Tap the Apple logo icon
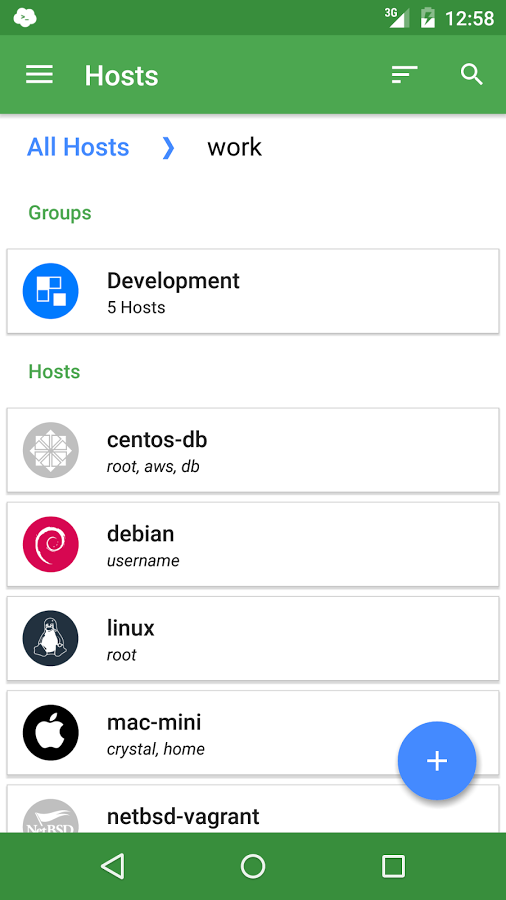Image resolution: width=506 pixels, height=900 pixels. click(50, 732)
